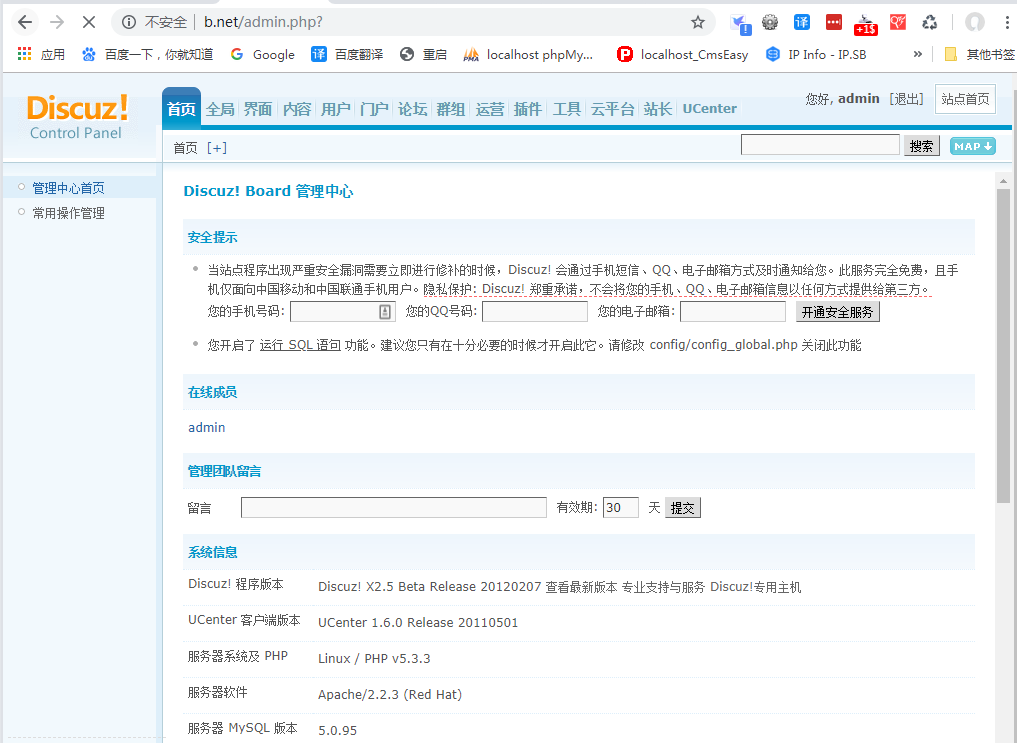Select 常用操作管理 in sidebar
The height and width of the screenshot is (743, 1017).
click(68, 213)
